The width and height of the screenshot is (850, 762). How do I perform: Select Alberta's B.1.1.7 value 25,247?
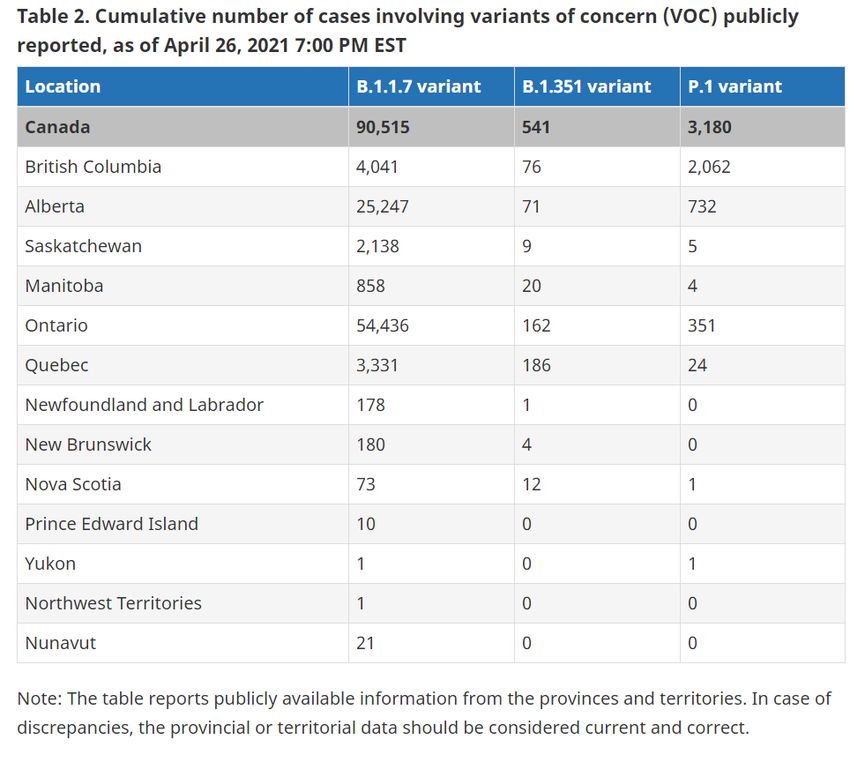[382, 206]
